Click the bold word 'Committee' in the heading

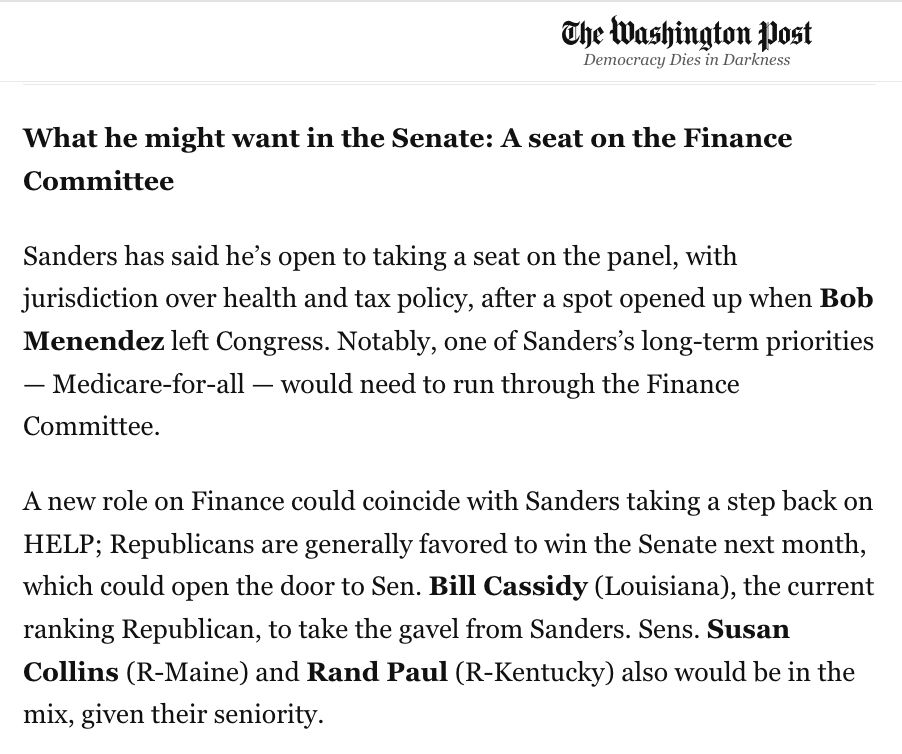click(x=98, y=181)
